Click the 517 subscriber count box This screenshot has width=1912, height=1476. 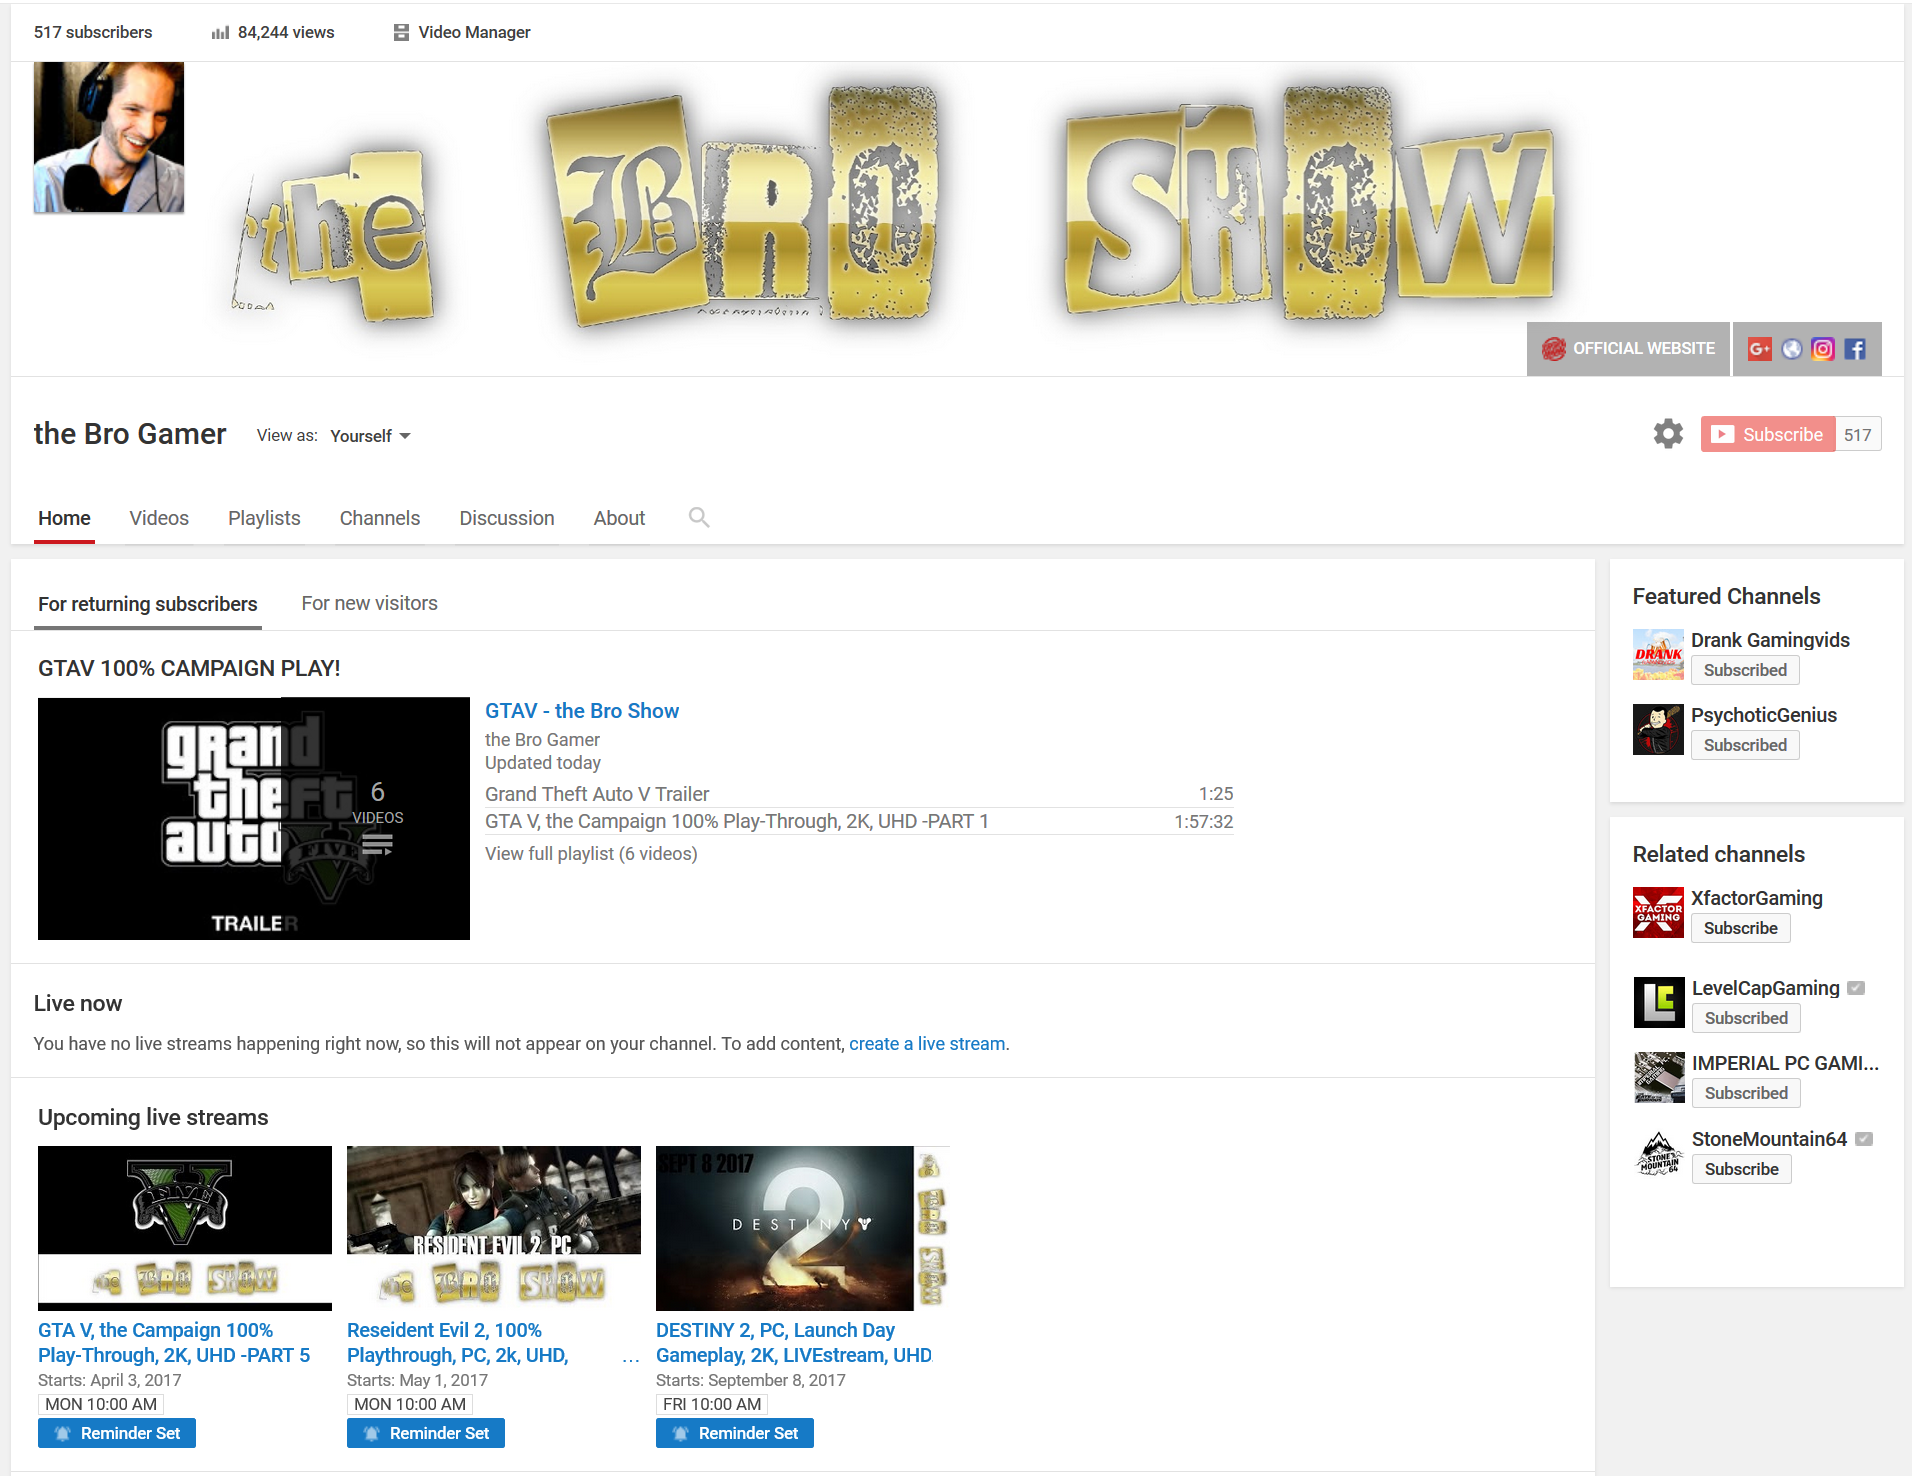1858,434
